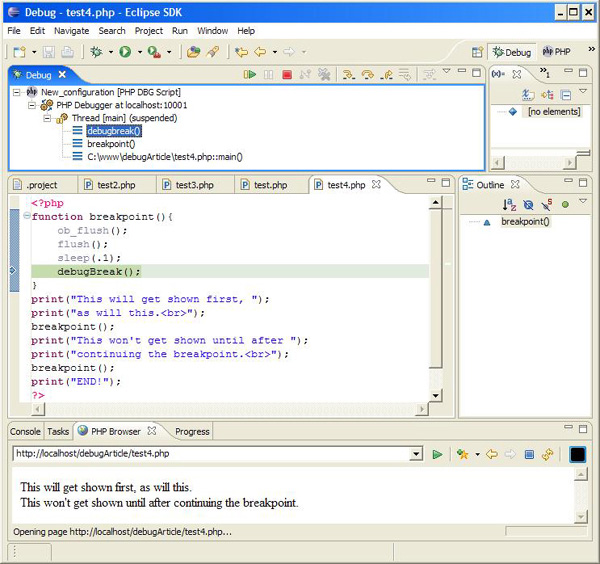Collapse the function breakpoint code fold
The height and width of the screenshot is (564, 600).
pyautogui.click(x=27, y=217)
